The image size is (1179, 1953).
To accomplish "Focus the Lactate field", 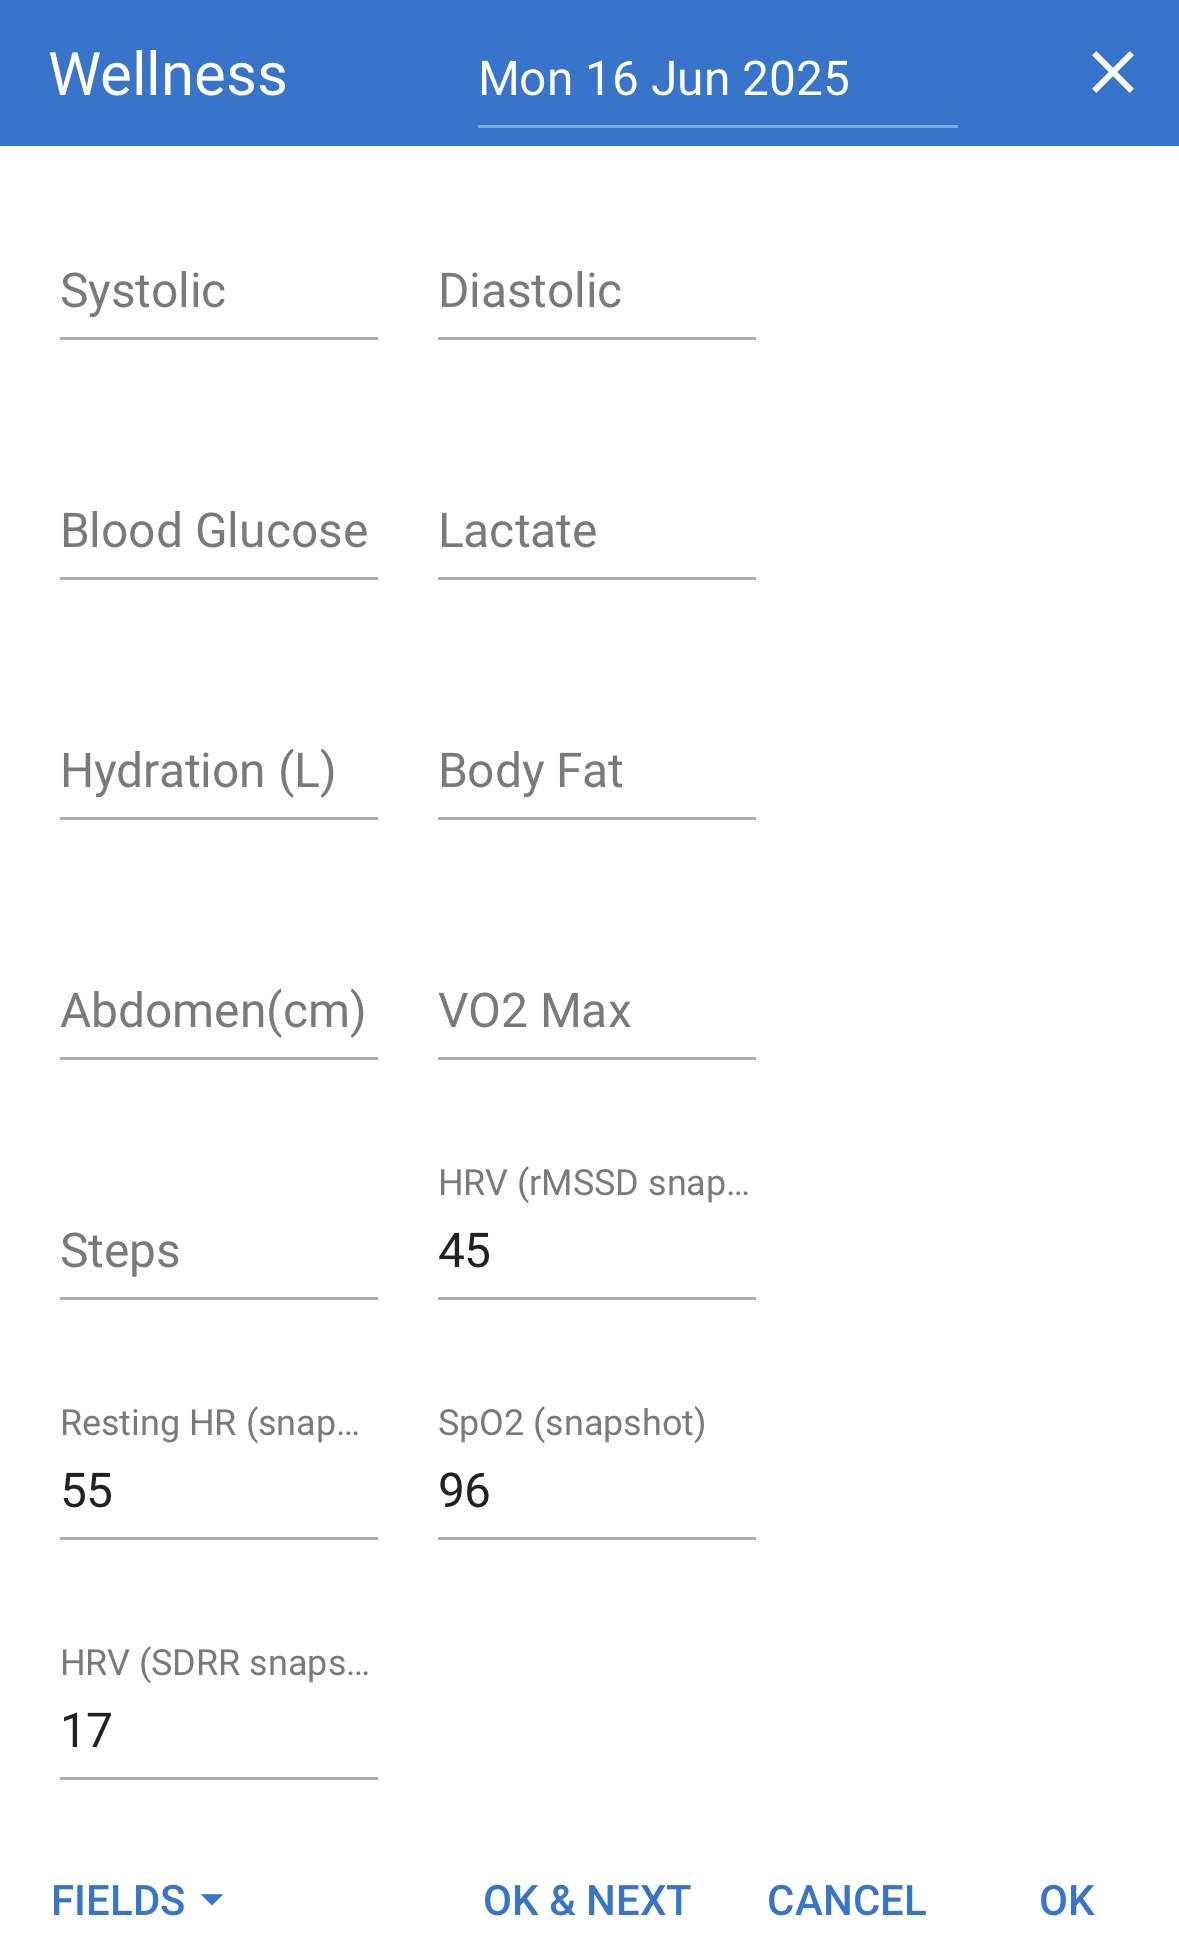I will (596, 532).
